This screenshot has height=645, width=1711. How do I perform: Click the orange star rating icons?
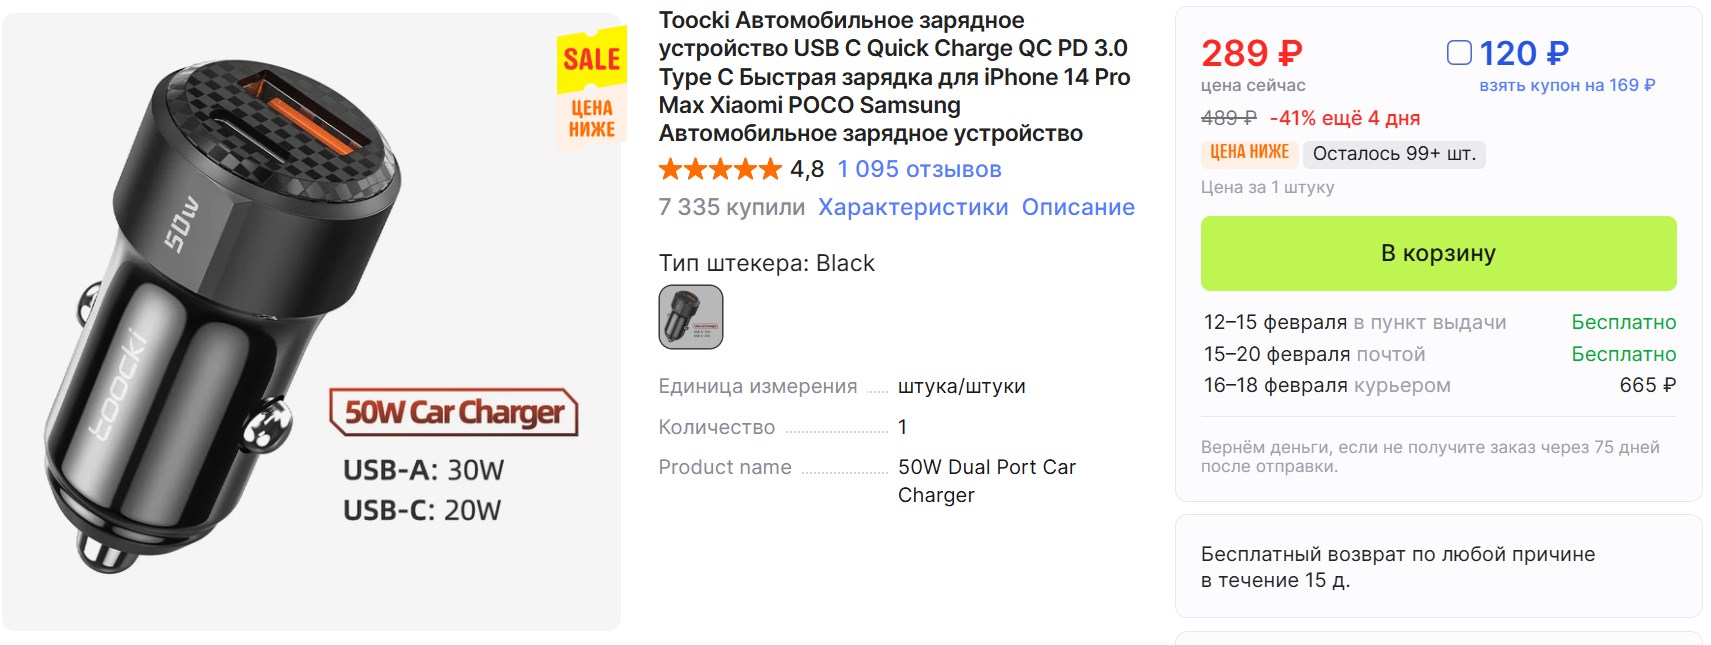tap(719, 169)
